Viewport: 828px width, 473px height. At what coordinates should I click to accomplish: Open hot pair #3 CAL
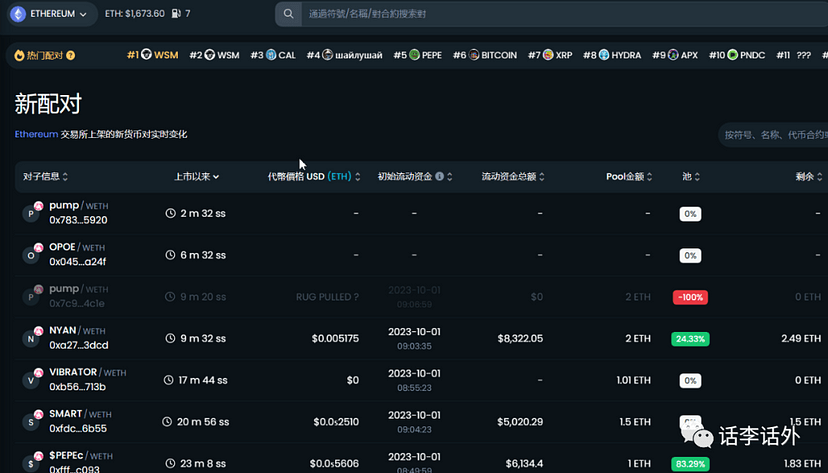pyautogui.click(x=273, y=55)
